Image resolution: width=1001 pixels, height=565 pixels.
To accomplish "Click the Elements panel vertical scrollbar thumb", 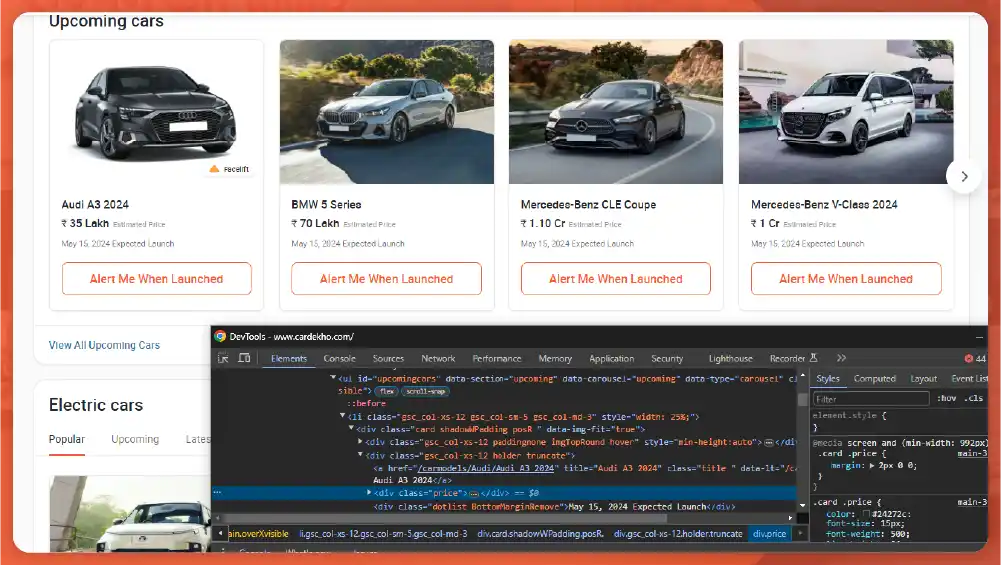I will click(x=802, y=400).
